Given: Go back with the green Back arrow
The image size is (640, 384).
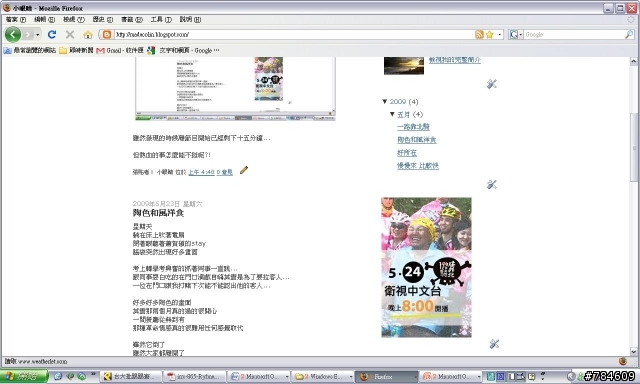Looking at the screenshot, I should tap(13, 35).
